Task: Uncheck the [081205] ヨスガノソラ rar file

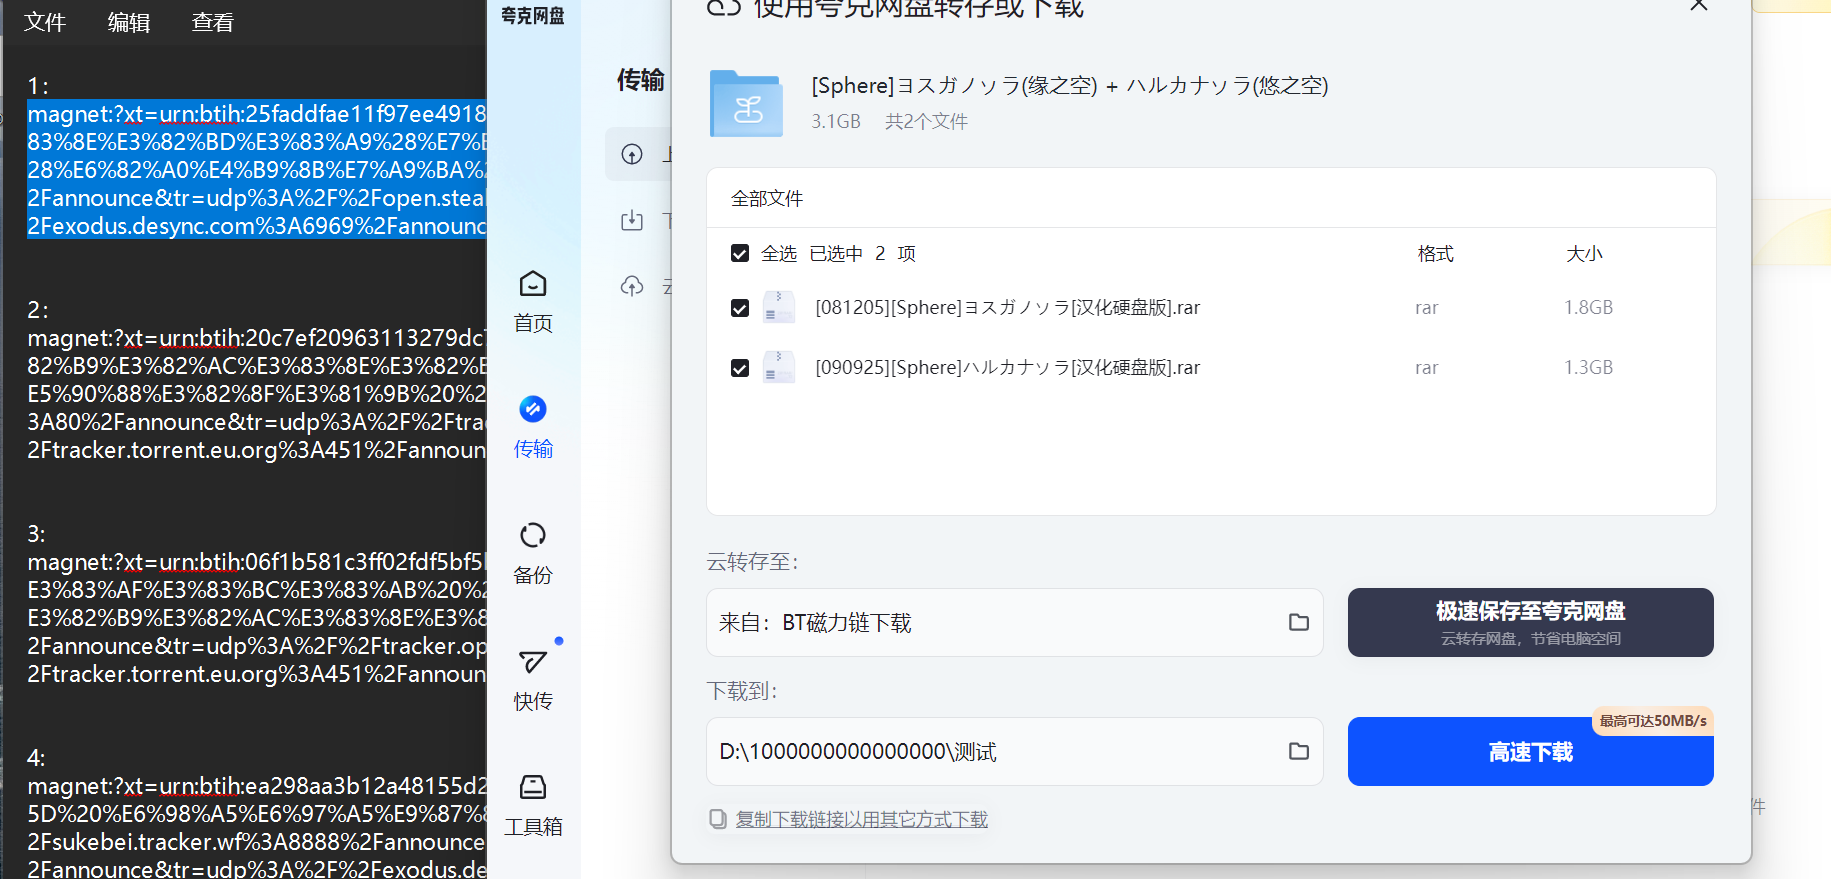Action: [740, 308]
